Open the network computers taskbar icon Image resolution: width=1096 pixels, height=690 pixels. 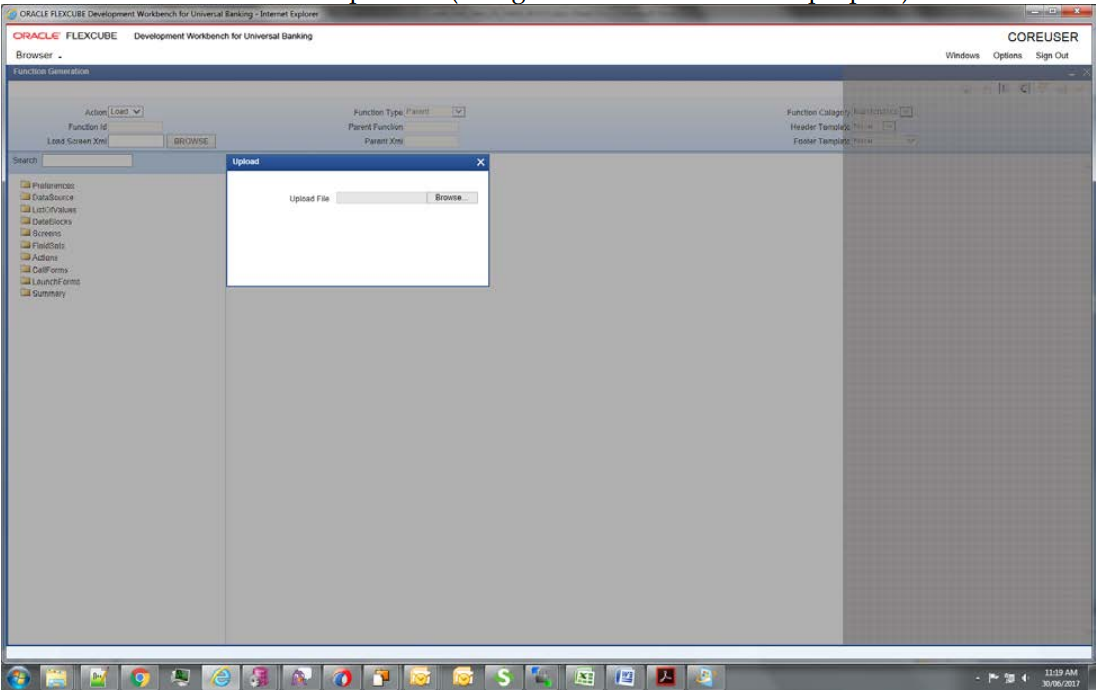[542, 677]
